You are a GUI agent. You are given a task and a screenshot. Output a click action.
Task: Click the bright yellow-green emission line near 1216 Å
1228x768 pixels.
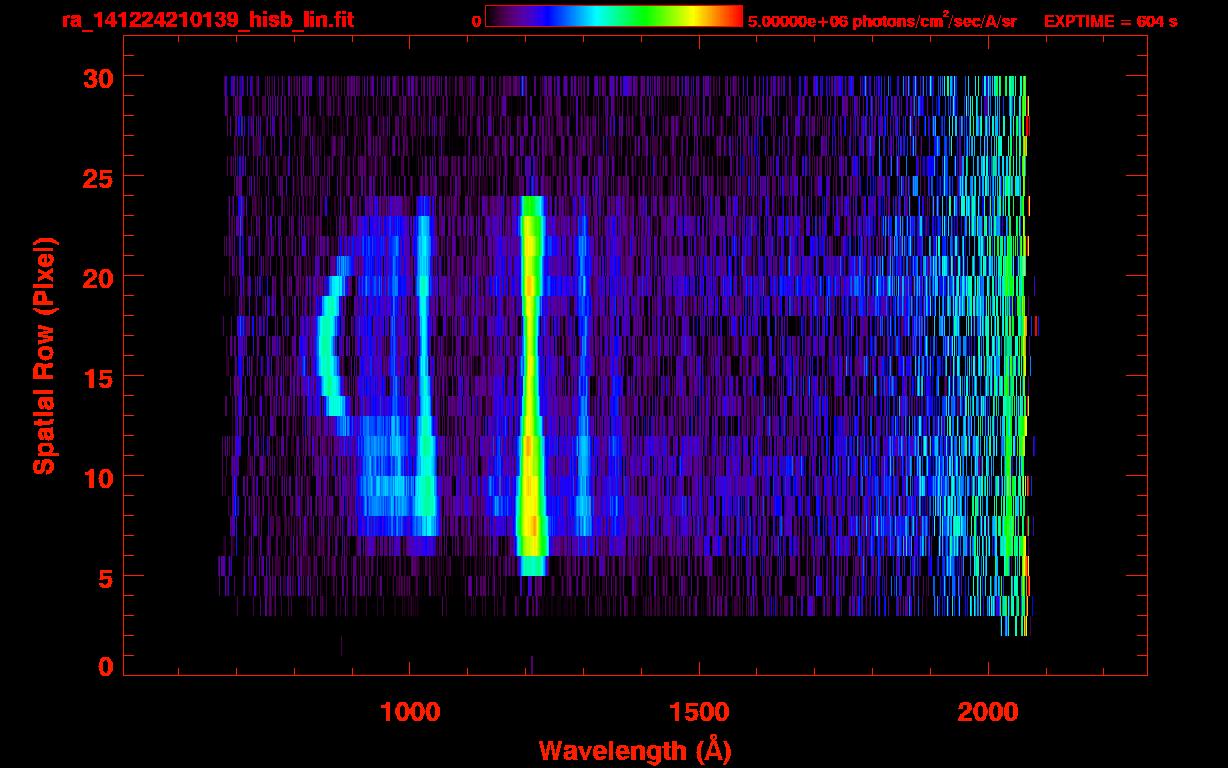(532, 386)
